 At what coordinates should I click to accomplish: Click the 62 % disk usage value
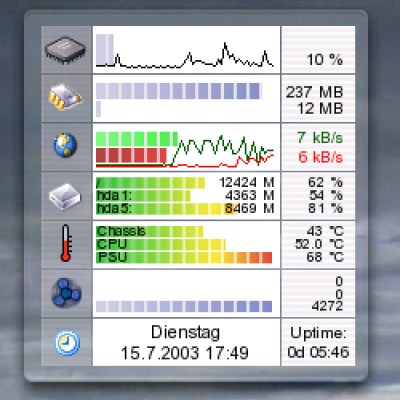click(x=325, y=183)
